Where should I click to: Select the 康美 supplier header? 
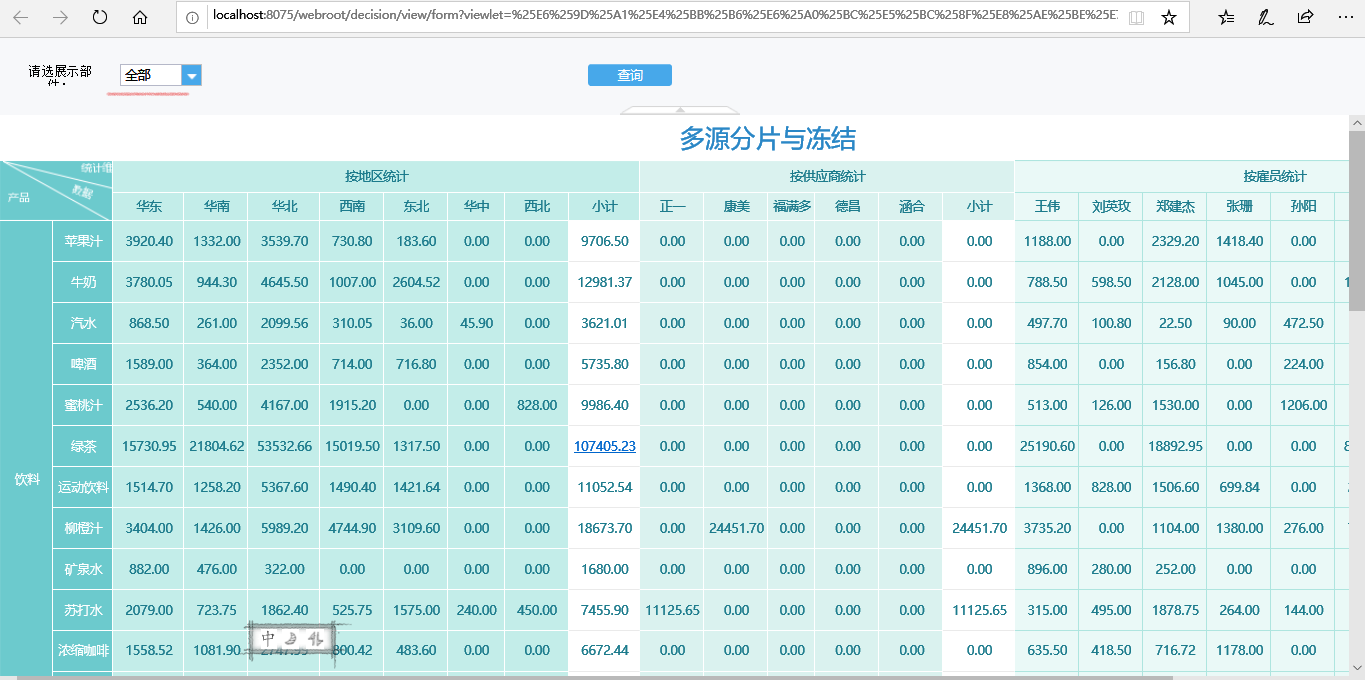click(x=736, y=206)
